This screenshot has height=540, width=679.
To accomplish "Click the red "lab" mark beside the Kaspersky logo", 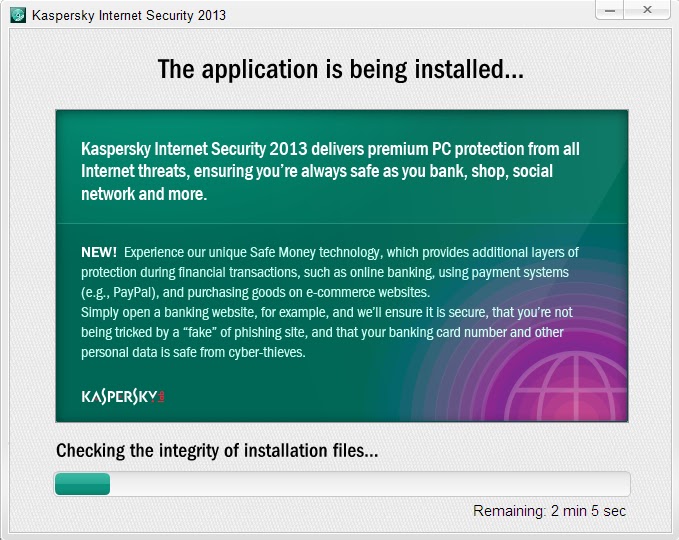I will pos(161,396).
